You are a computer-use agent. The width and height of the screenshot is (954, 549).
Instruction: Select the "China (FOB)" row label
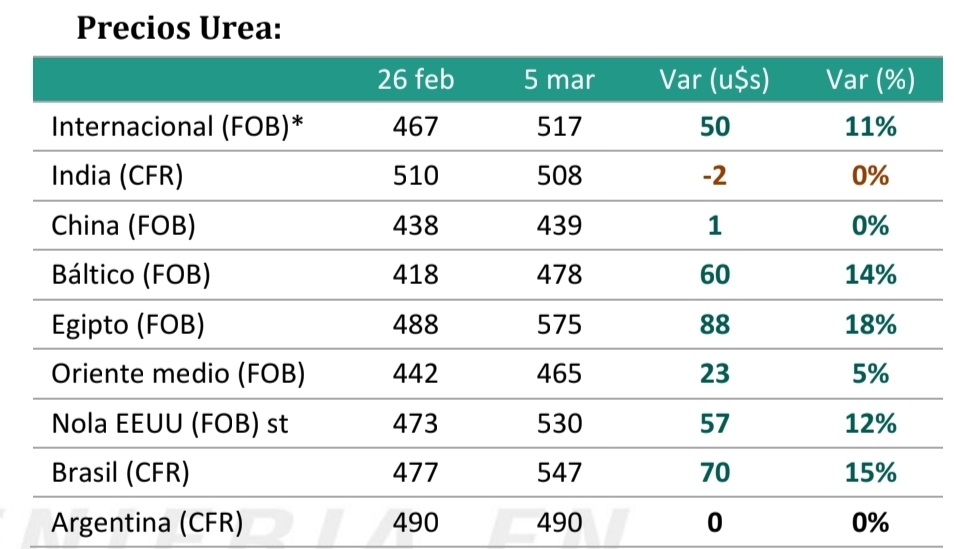123,225
